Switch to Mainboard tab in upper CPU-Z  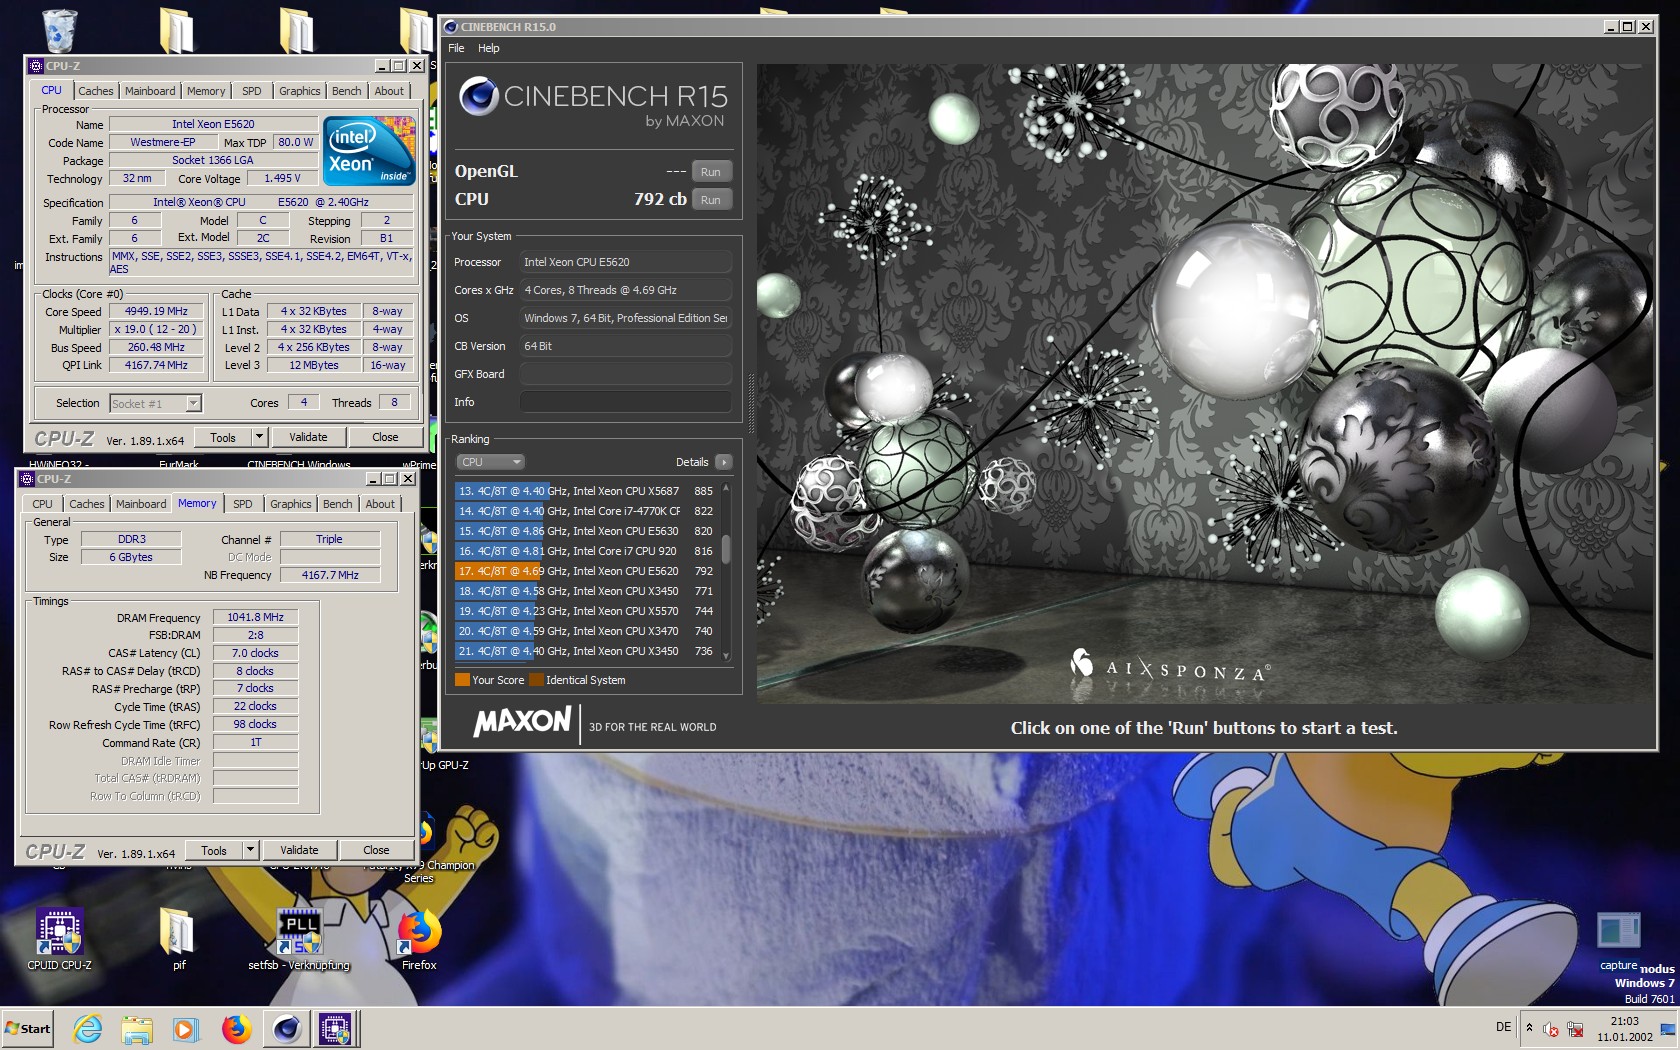point(150,91)
